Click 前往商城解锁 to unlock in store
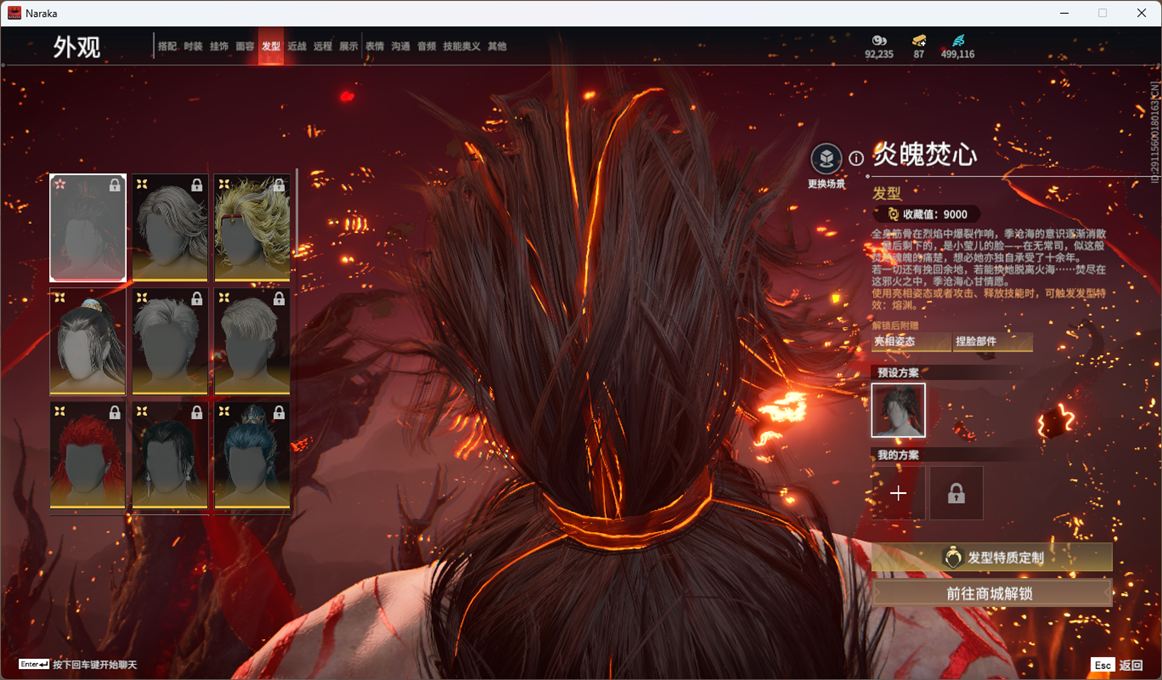This screenshot has width=1162, height=680. (992, 593)
